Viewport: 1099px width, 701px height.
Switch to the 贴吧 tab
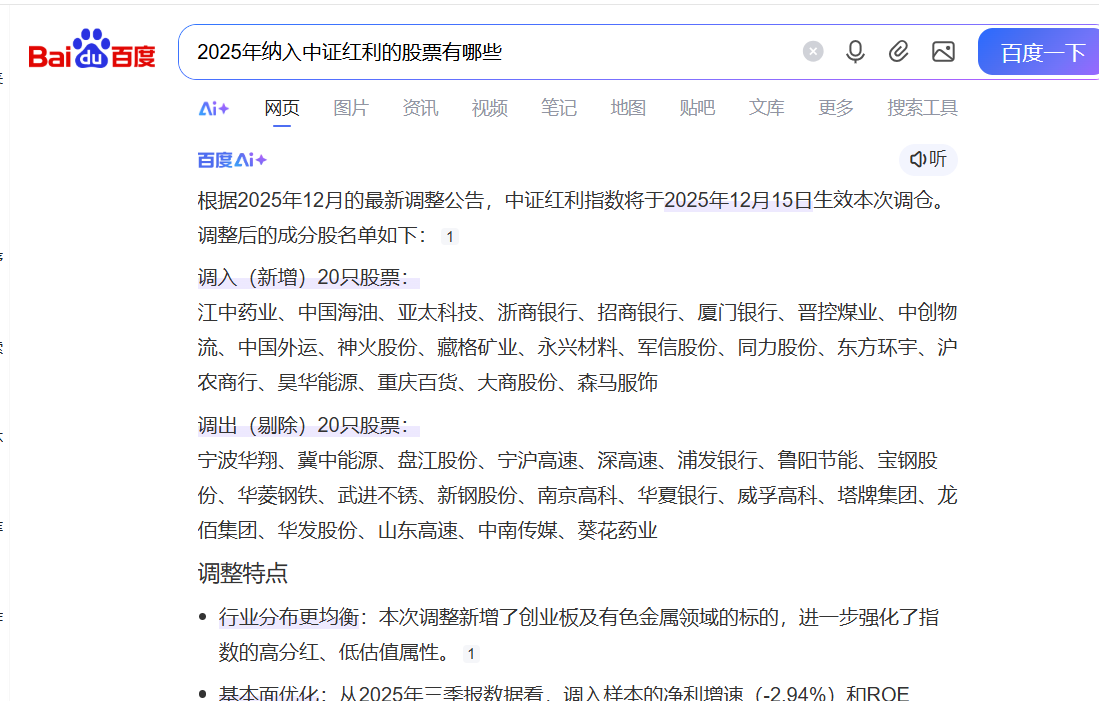(x=697, y=108)
